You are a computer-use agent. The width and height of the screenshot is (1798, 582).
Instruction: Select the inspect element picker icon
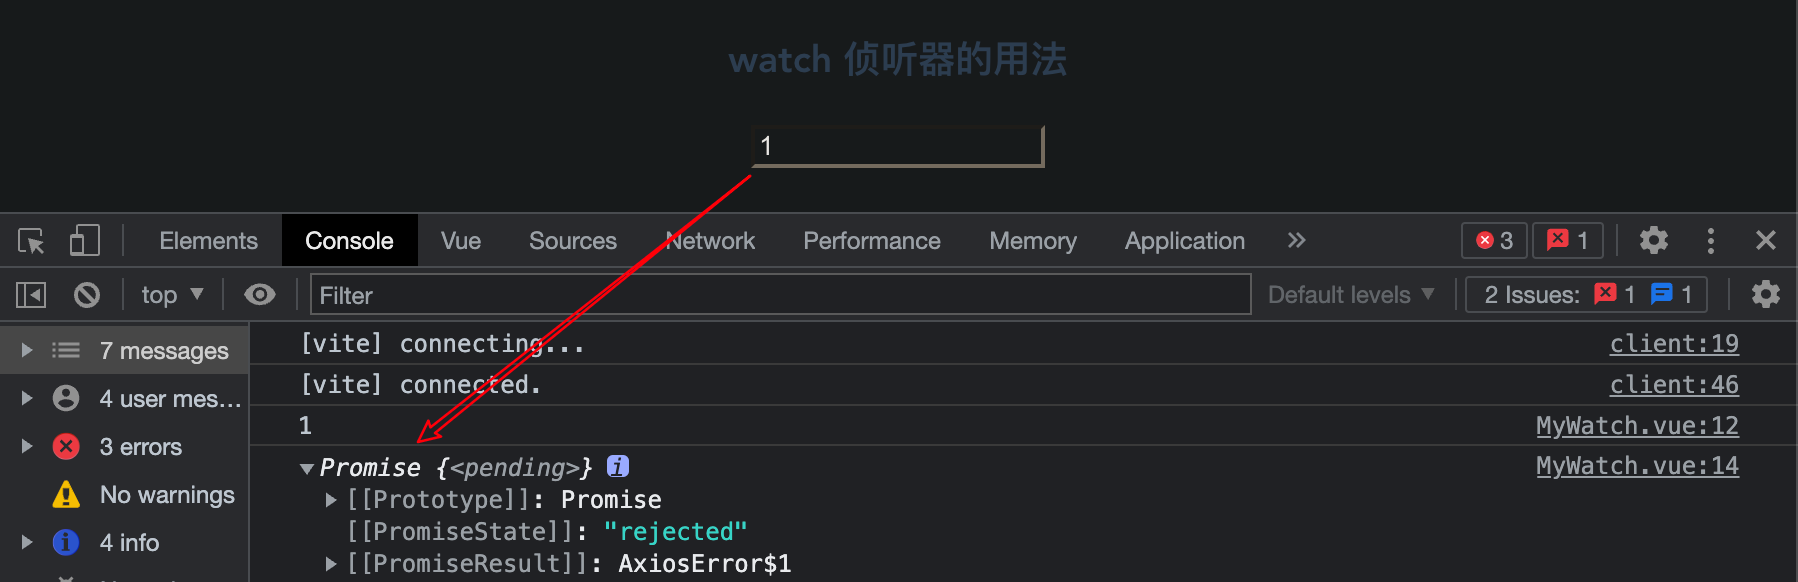click(31, 241)
